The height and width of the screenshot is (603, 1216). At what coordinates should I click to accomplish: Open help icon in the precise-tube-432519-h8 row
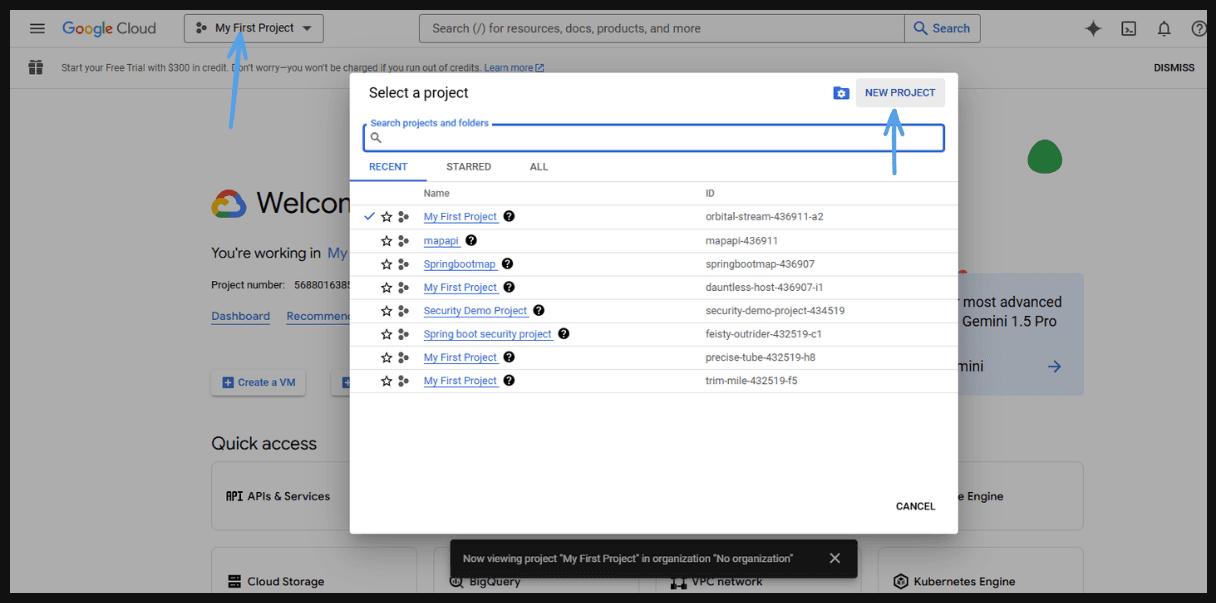coord(509,357)
